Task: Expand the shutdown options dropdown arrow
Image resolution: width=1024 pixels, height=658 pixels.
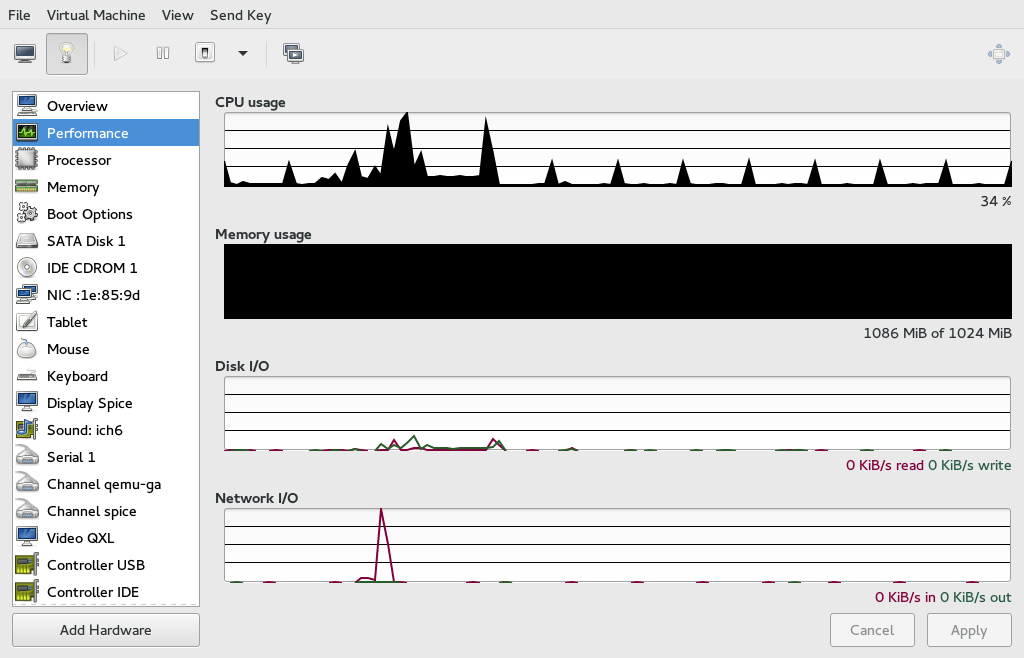Action: pyautogui.click(x=242, y=54)
